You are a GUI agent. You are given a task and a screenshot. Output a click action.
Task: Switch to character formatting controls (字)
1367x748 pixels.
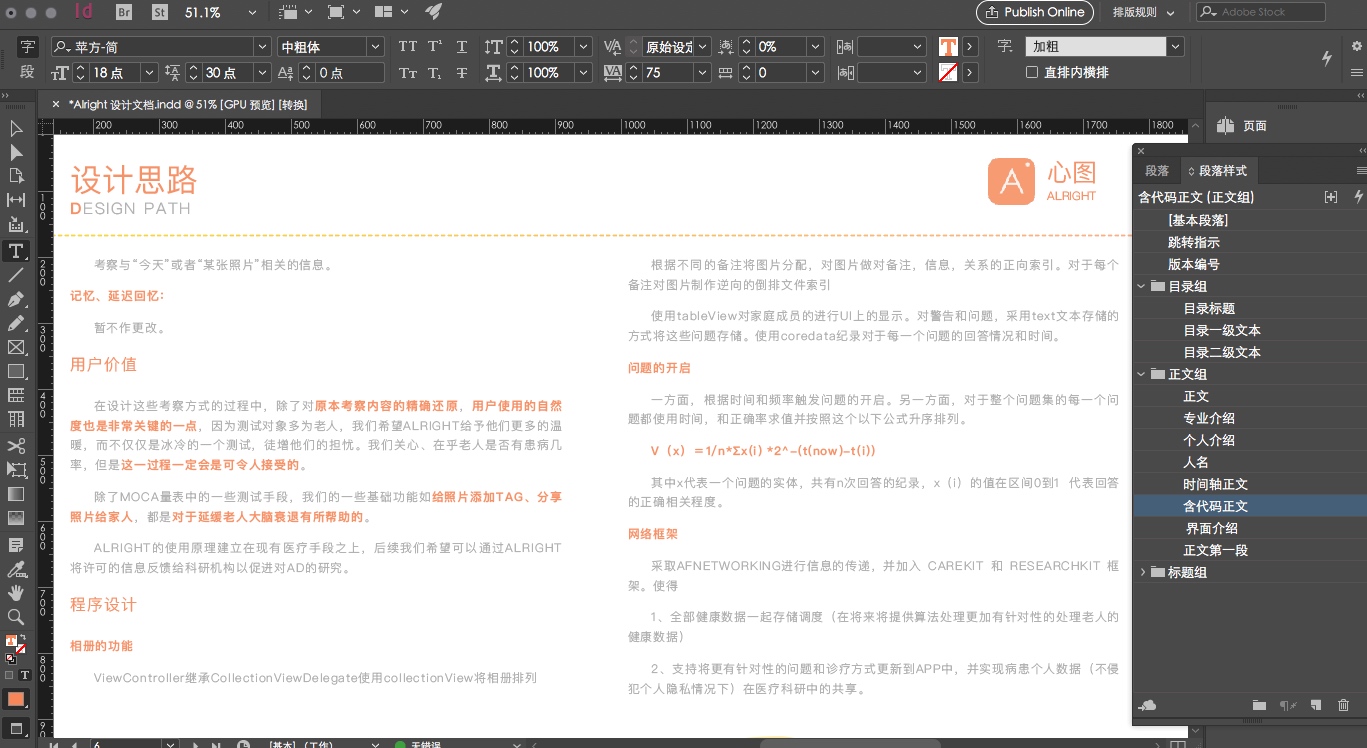pos(27,46)
